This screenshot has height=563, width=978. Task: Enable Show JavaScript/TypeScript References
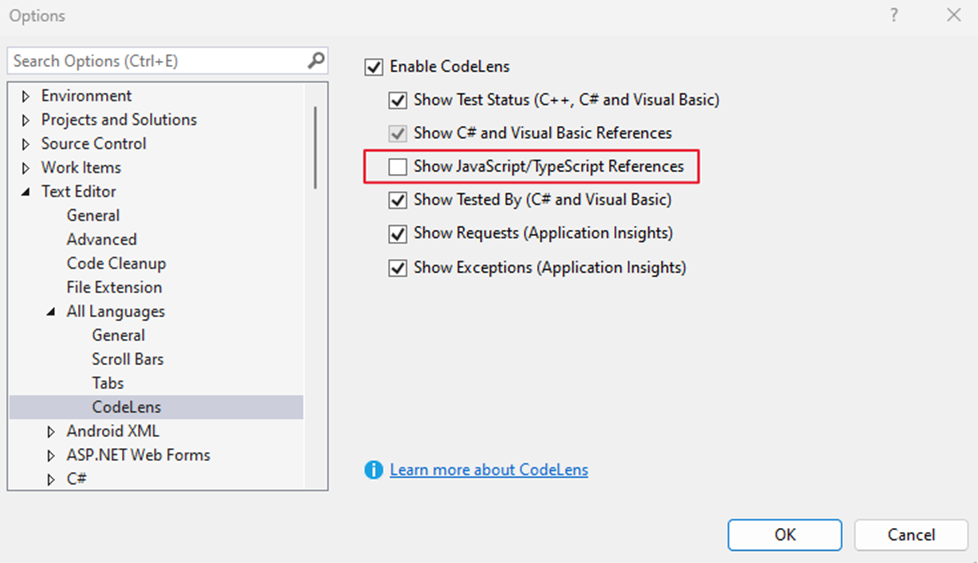tap(397, 166)
